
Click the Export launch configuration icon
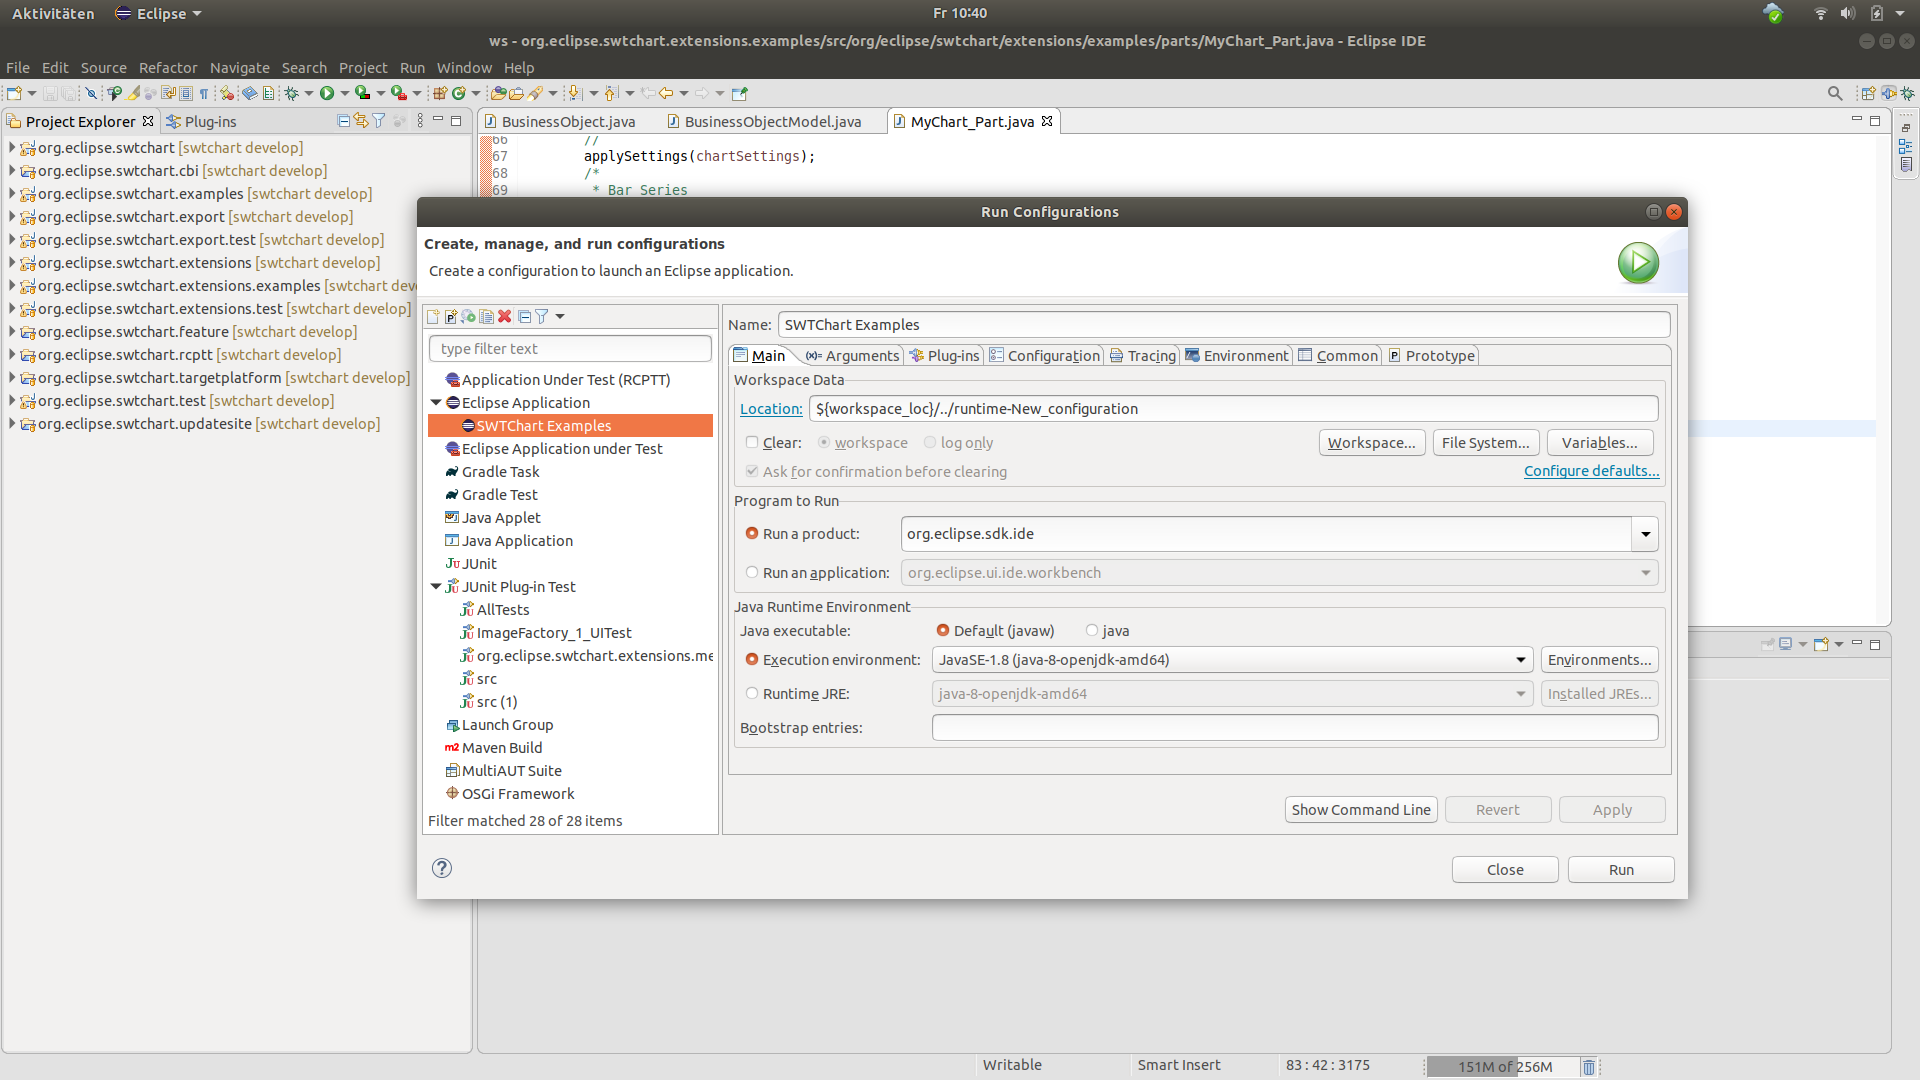(x=468, y=316)
